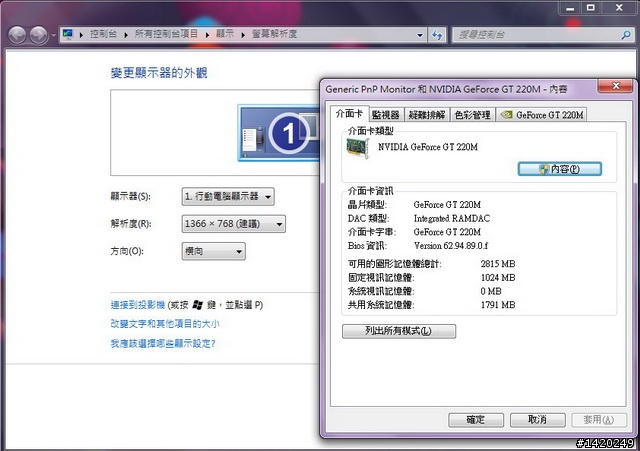Switch to the 監視器 tab
Image resolution: width=640 pixels, height=451 pixels.
pyautogui.click(x=386, y=115)
